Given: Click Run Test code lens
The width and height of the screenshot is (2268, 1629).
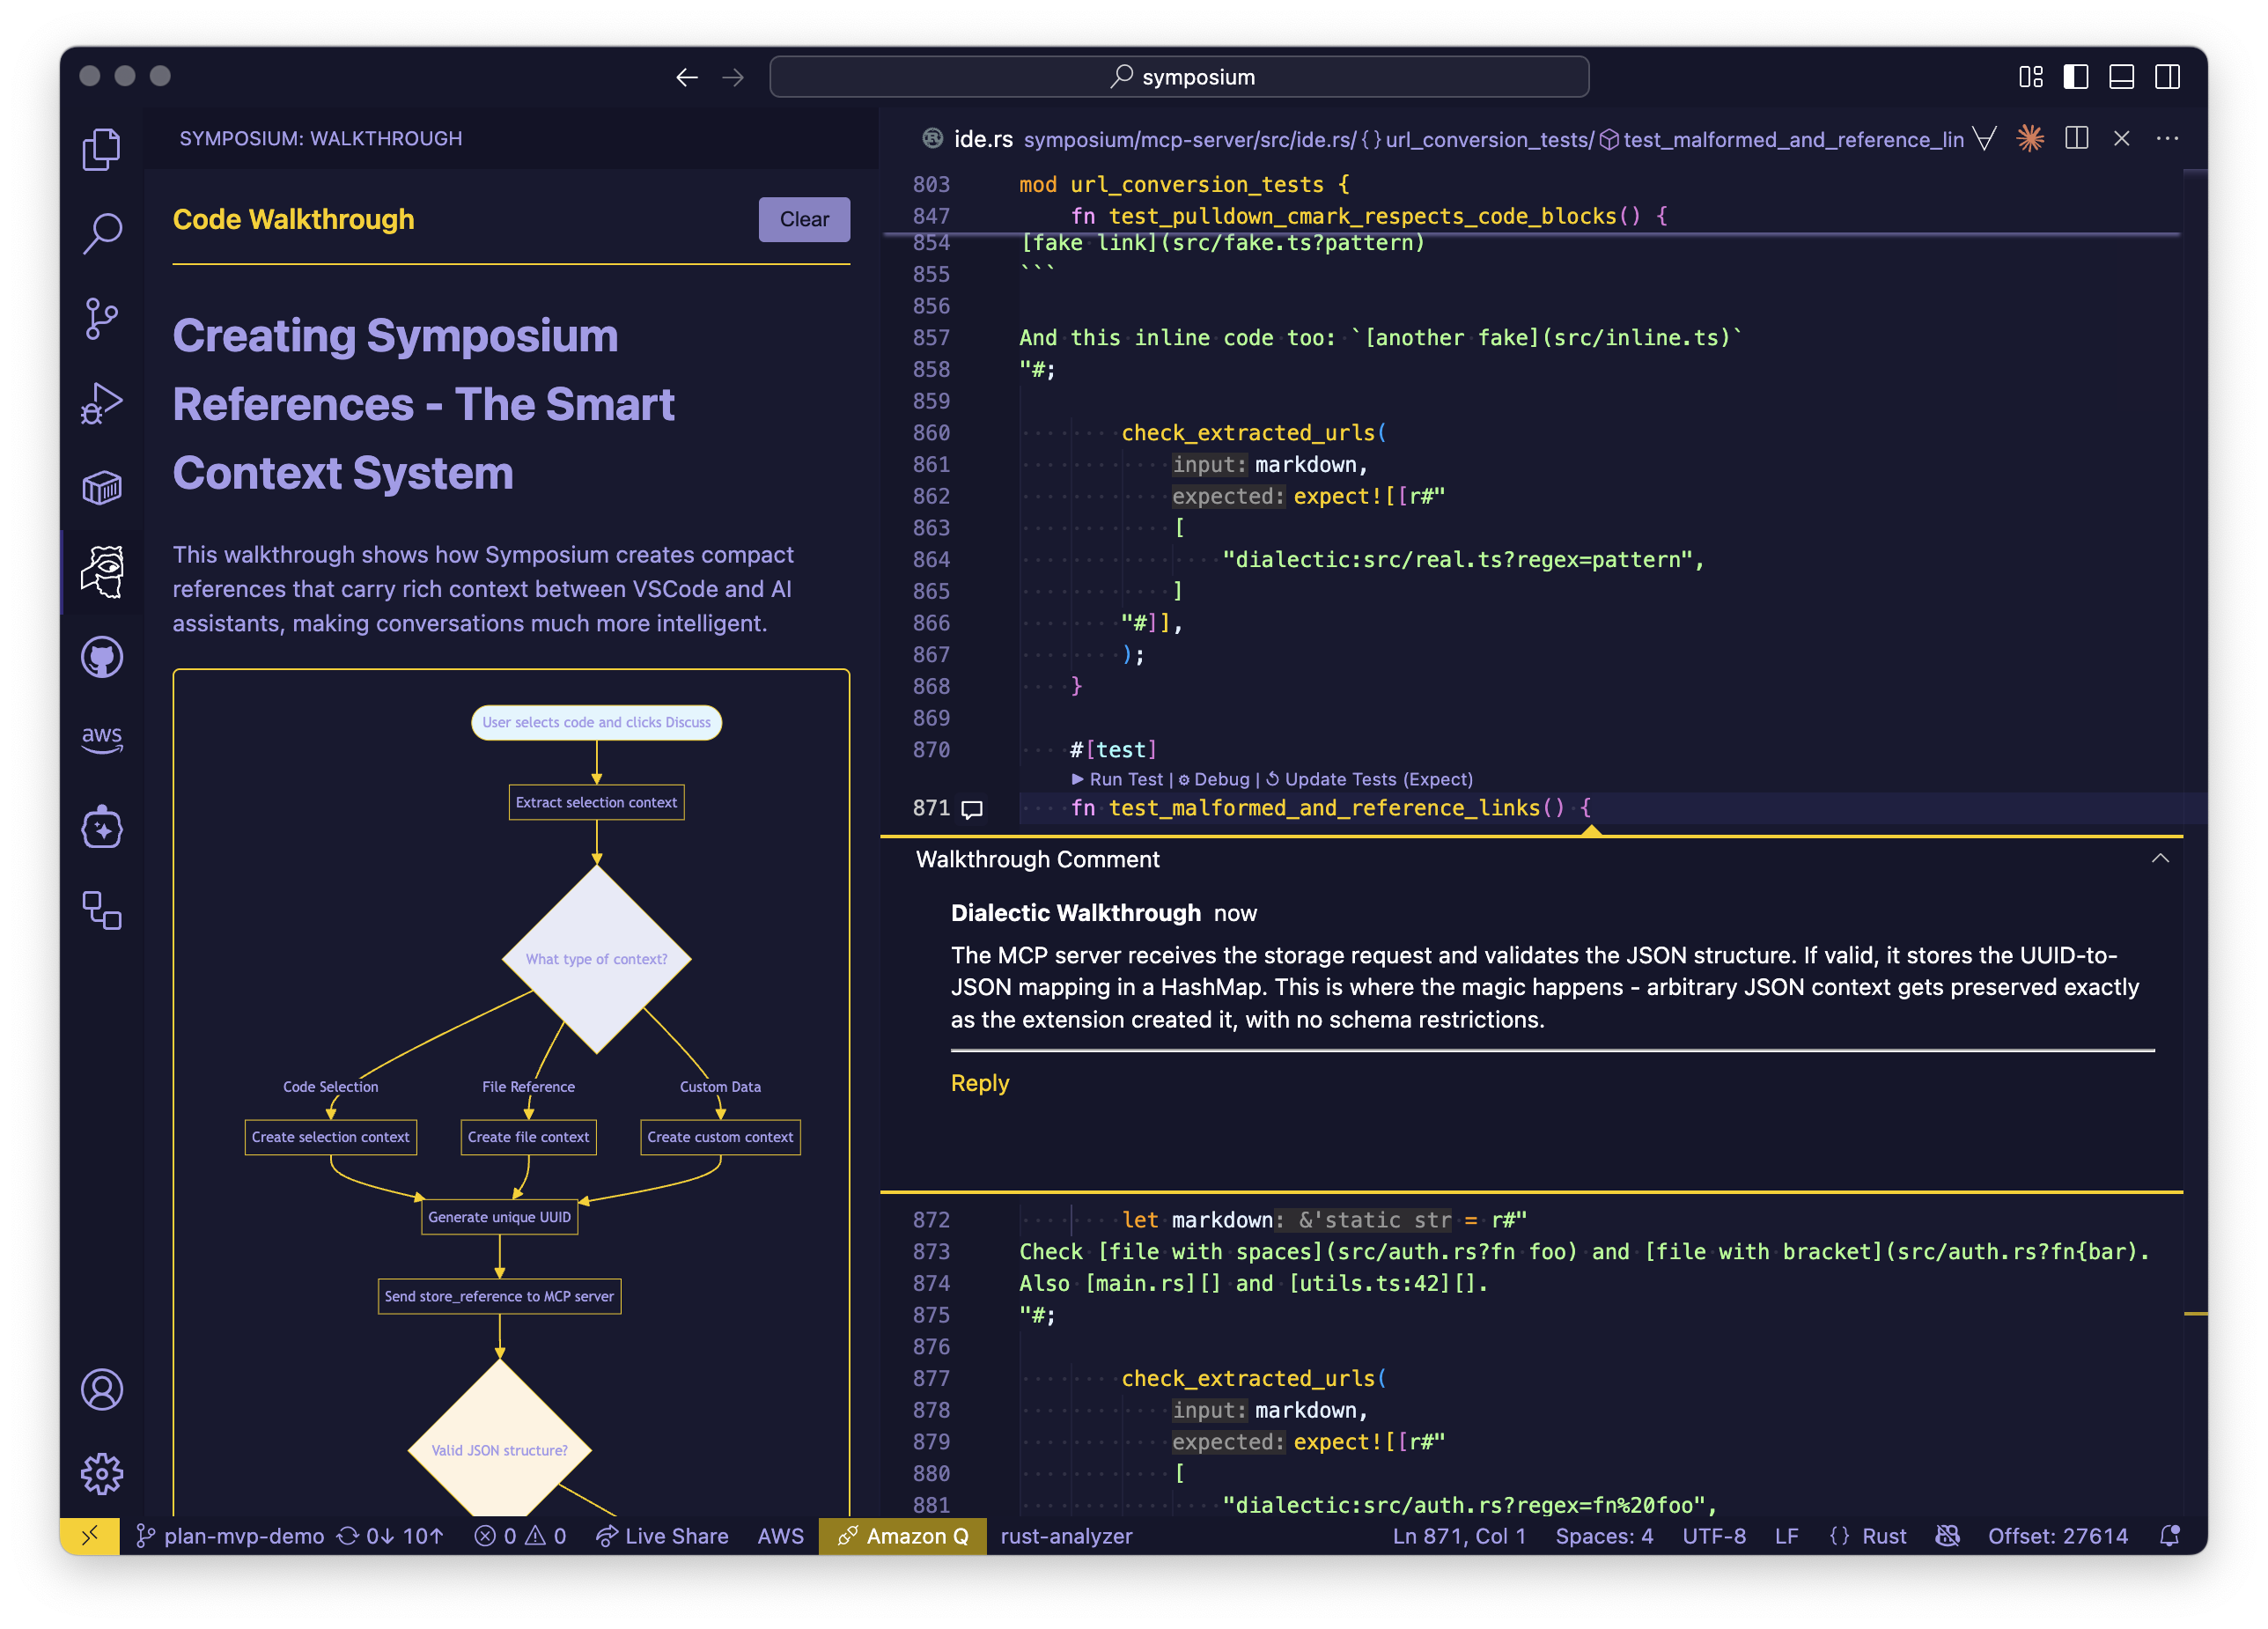Looking at the screenshot, I should (1117, 779).
